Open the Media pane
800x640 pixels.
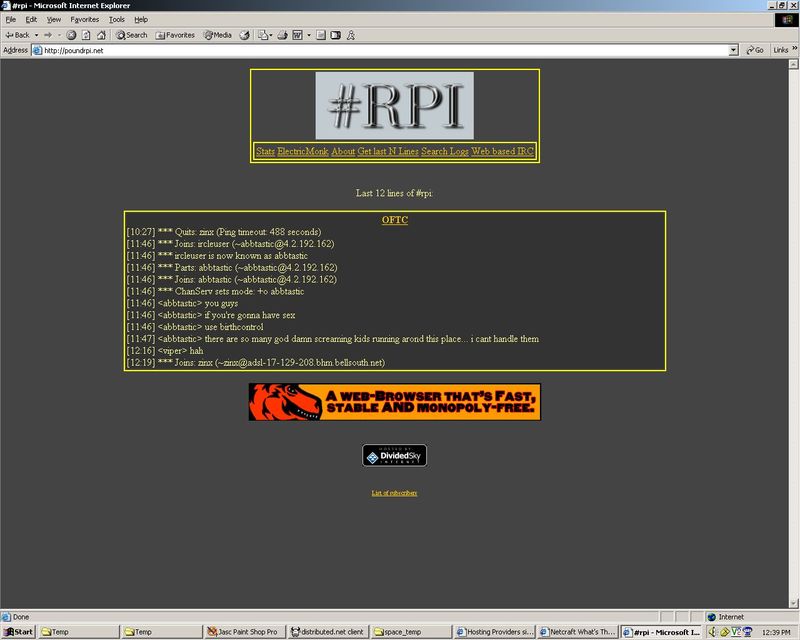coord(218,35)
